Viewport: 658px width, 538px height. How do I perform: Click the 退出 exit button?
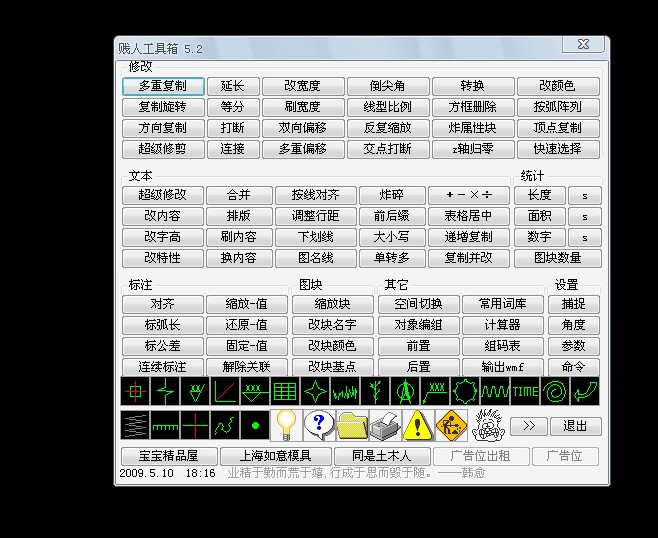[575, 426]
